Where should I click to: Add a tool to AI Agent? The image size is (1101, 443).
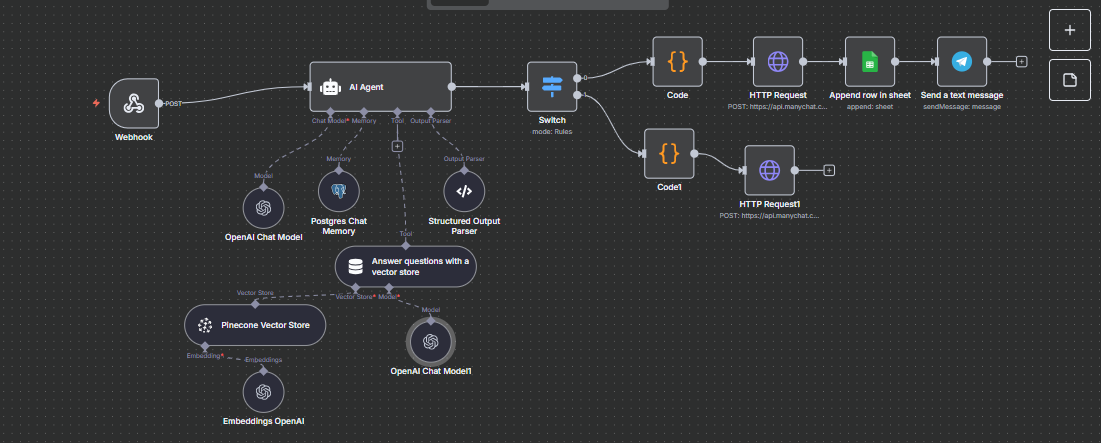(397, 146)
